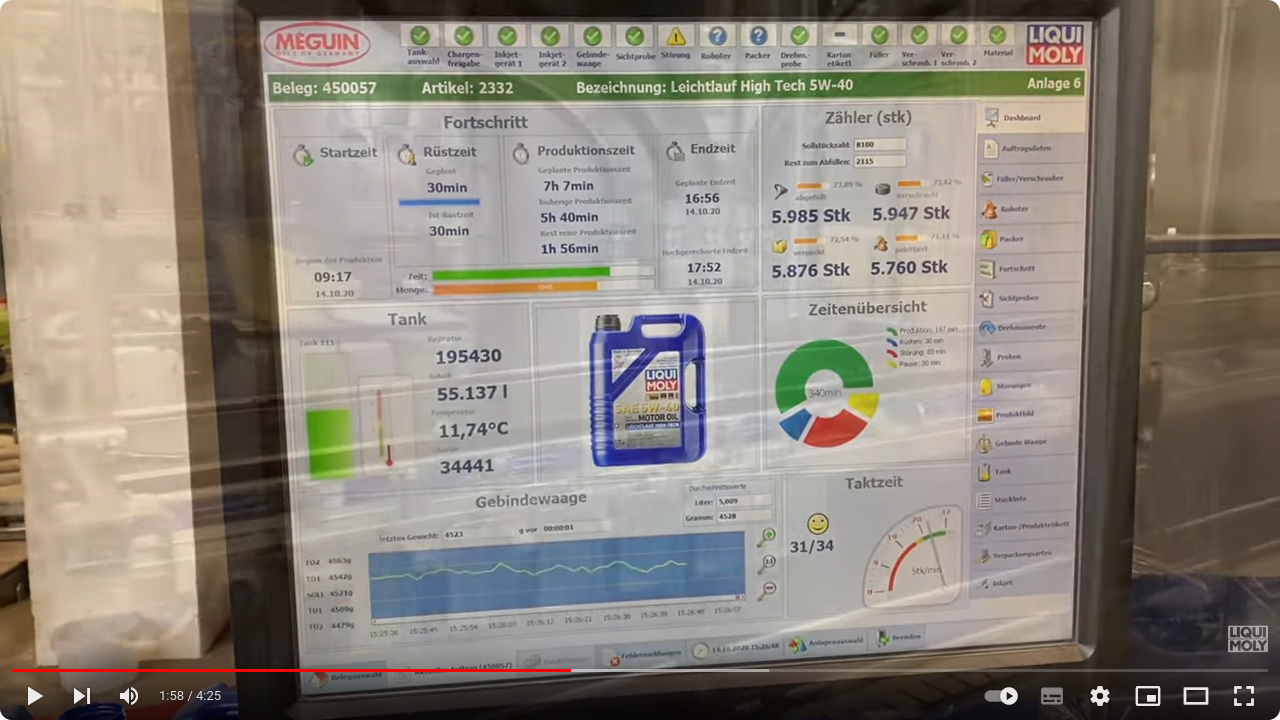
Task: Open the Störung warning triangle icon
Action: 677,36
